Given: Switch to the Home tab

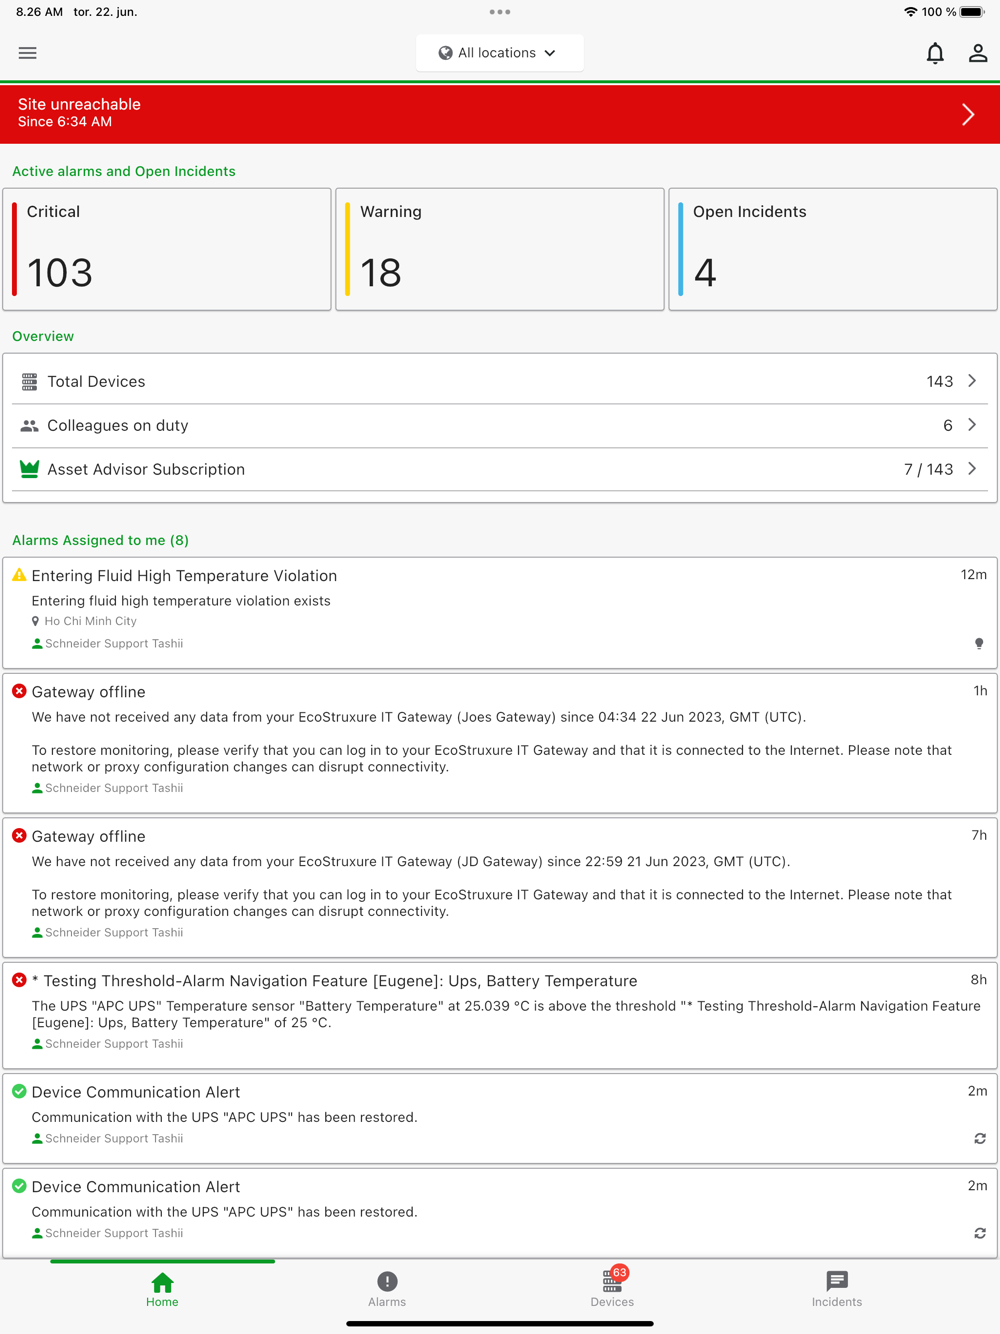Looking at the screenshot, I should 162,1289.
